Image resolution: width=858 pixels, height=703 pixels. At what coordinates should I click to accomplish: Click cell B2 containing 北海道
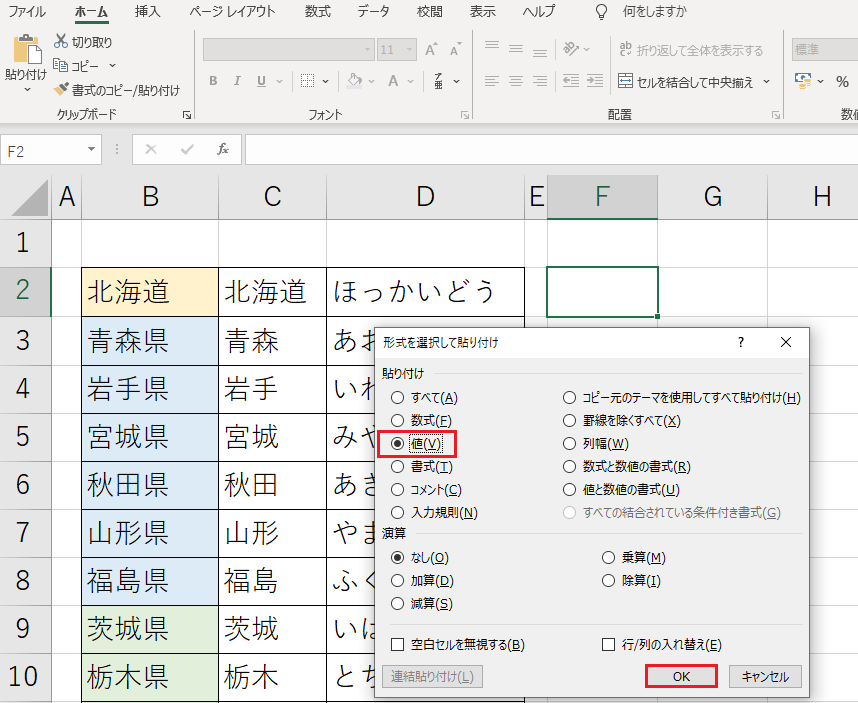coord(150,292)
